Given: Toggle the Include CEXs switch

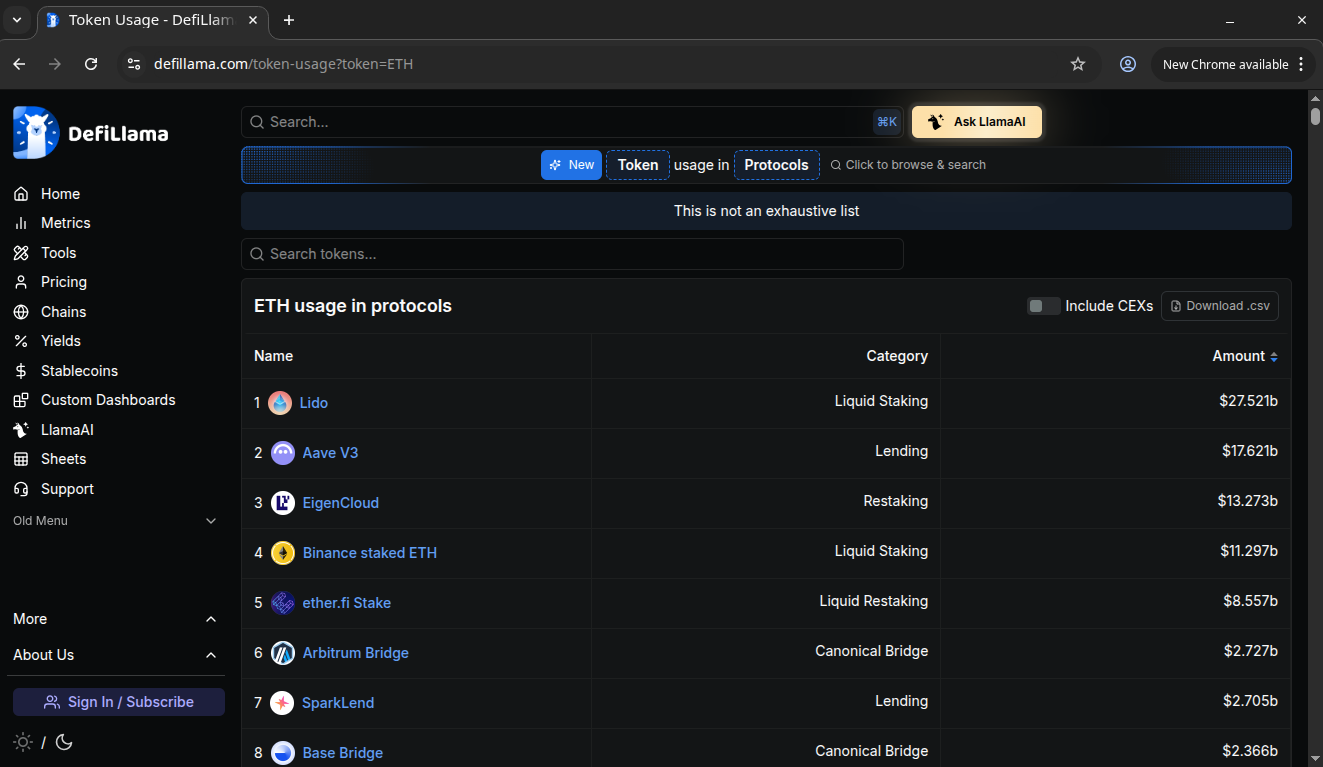Looking at the screenshot, I should click(1043, 306).
